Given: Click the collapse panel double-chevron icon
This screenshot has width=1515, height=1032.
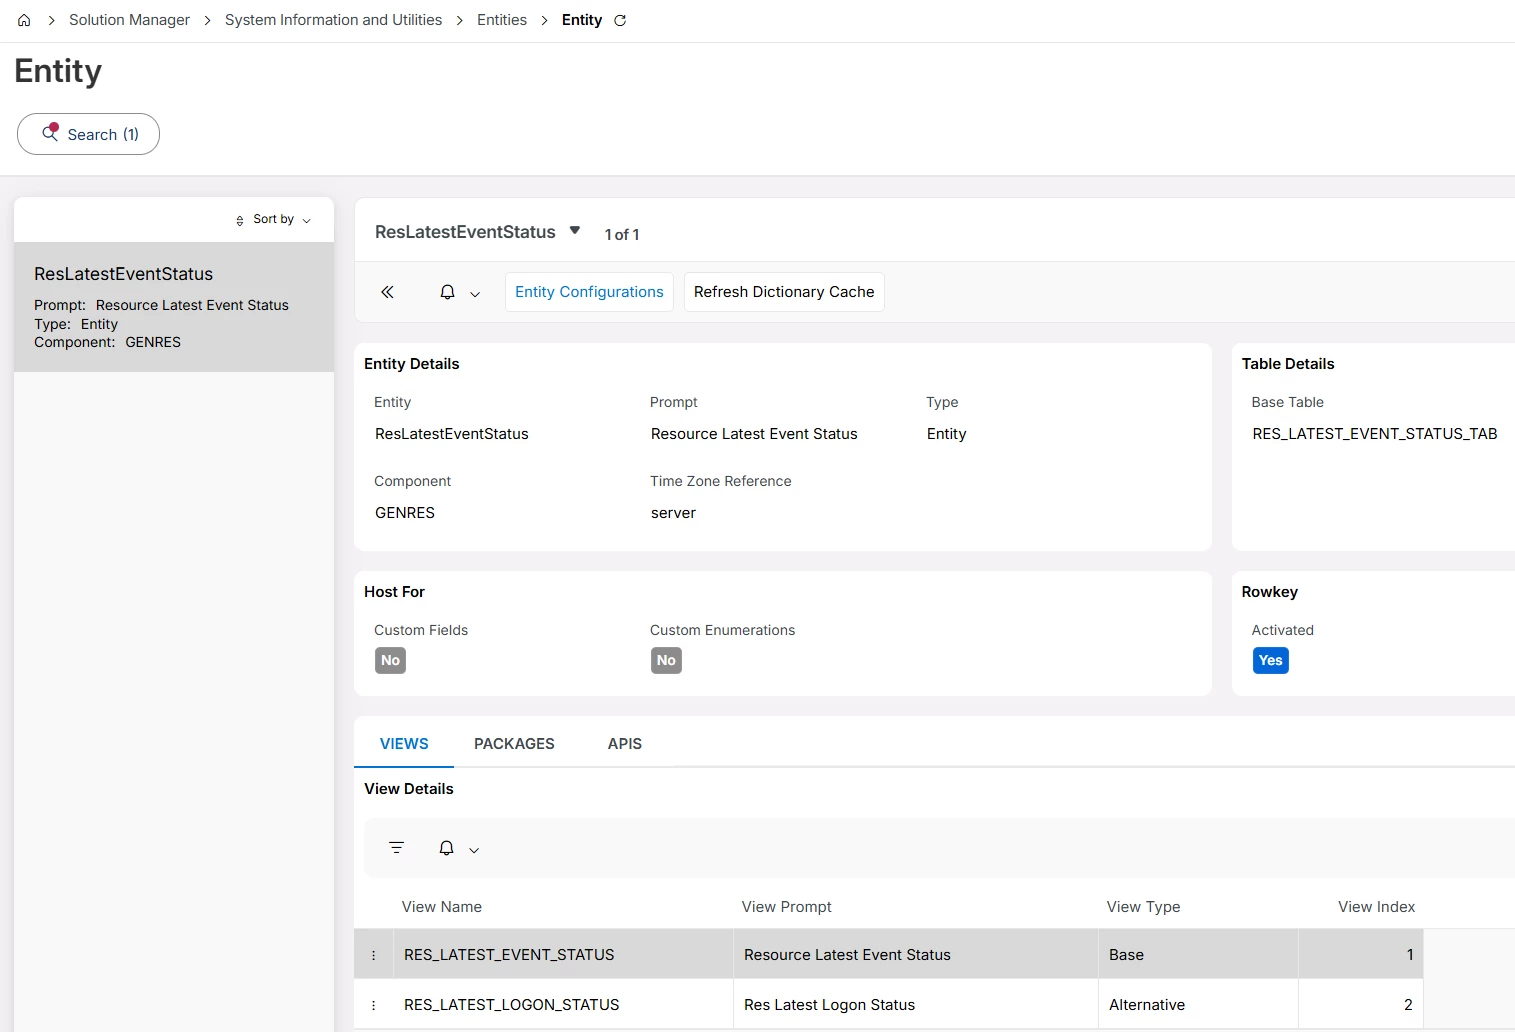Looking at the screenshot, I should tap(387, 292).
